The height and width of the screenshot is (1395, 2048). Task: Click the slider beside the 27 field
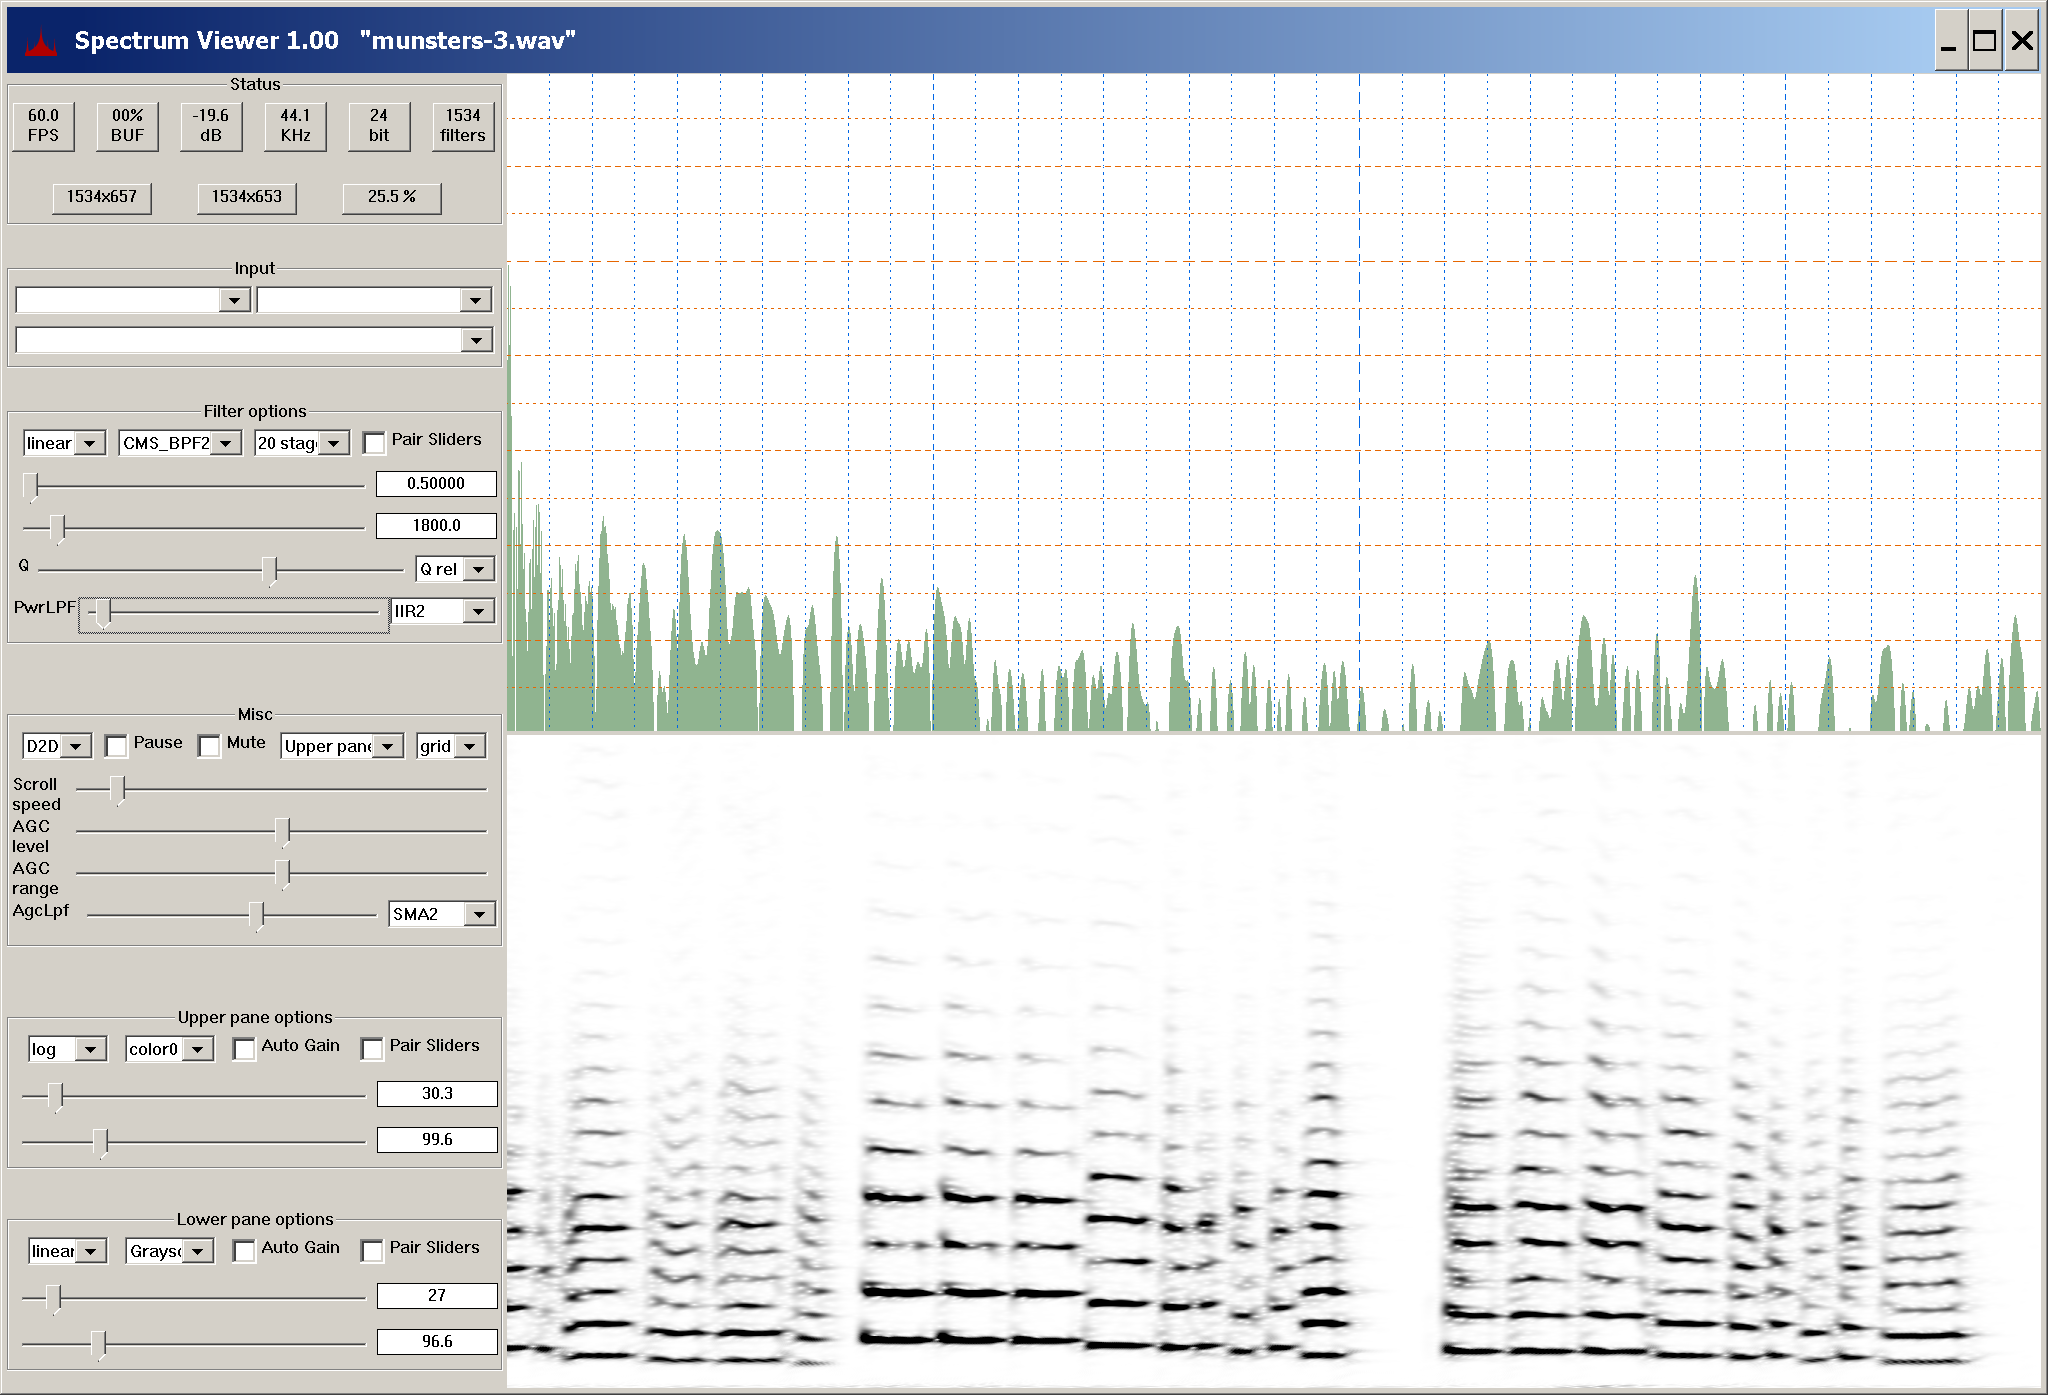pos(193,1299)
